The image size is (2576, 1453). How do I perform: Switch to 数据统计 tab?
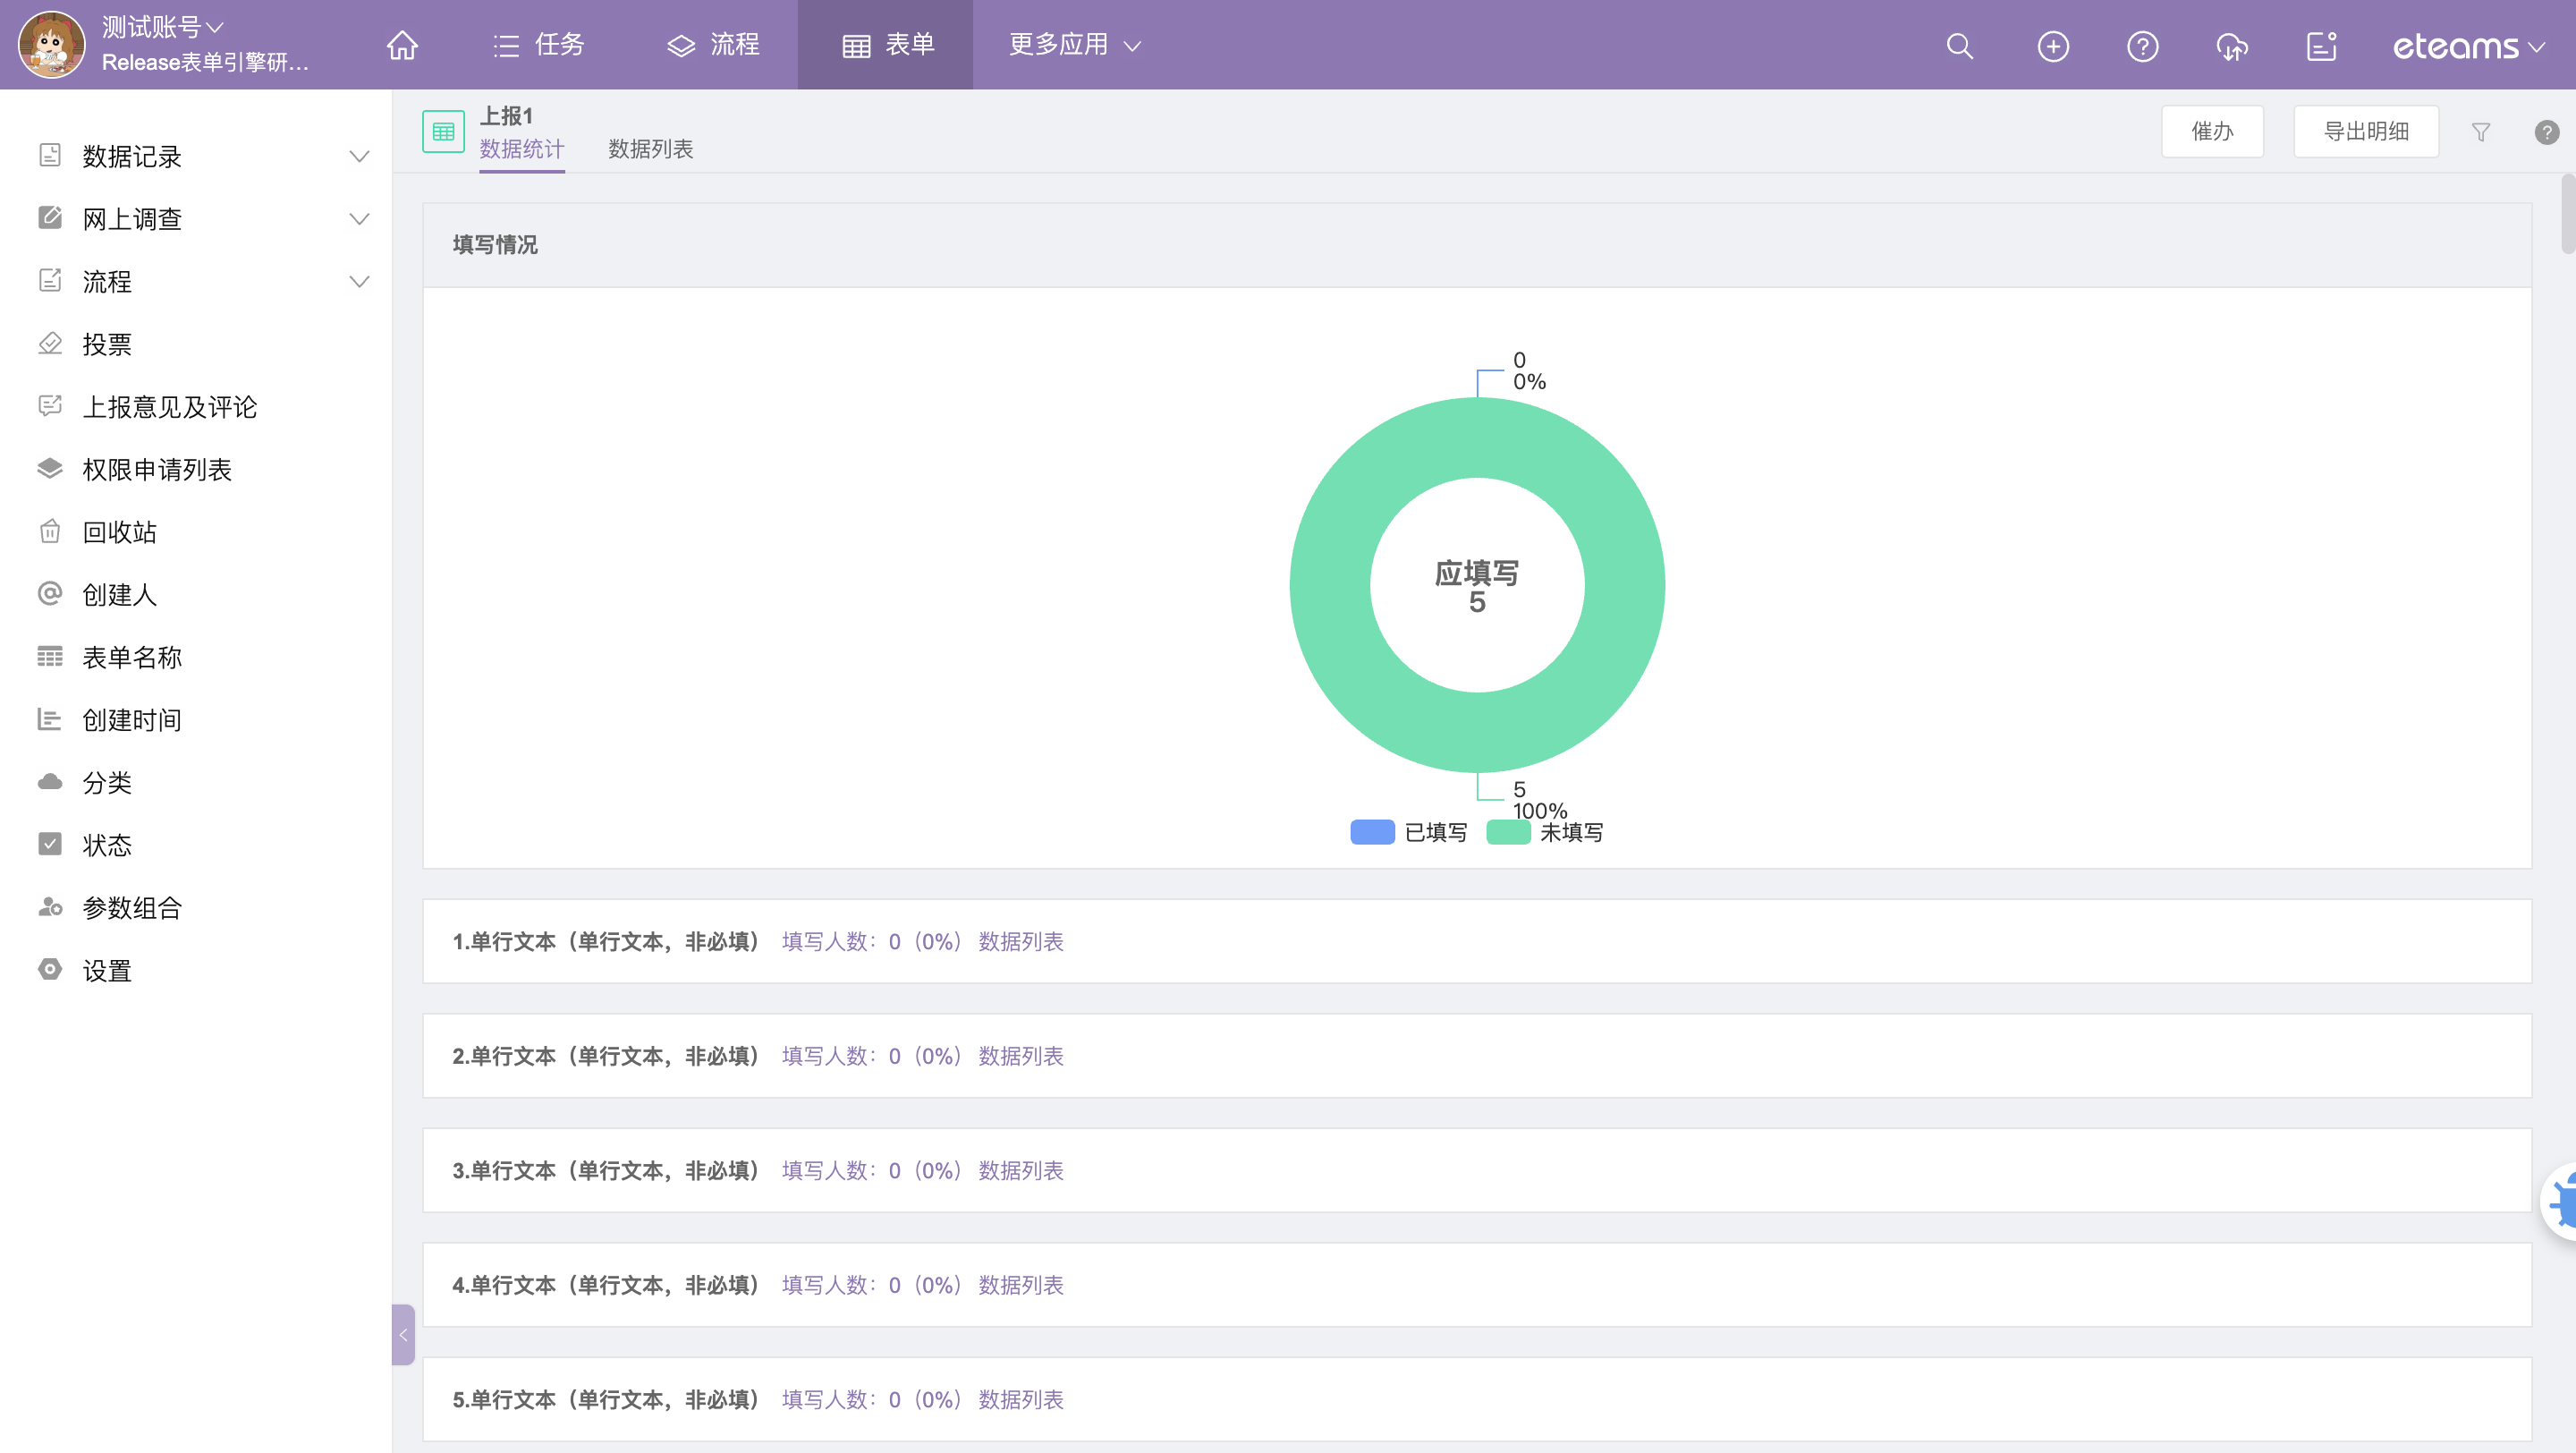(522, 150)
